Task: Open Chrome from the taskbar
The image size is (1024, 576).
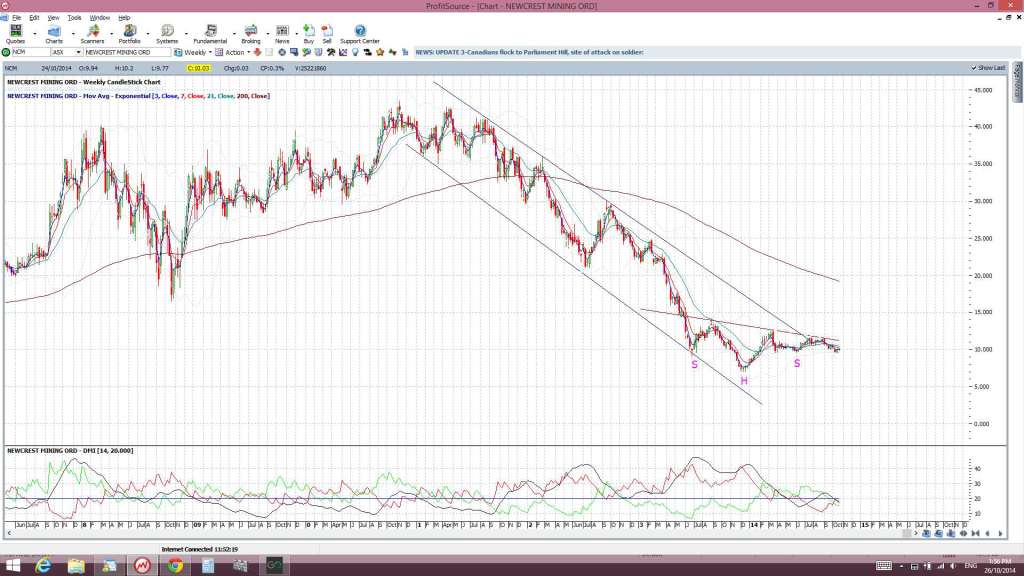Action: 175,566
